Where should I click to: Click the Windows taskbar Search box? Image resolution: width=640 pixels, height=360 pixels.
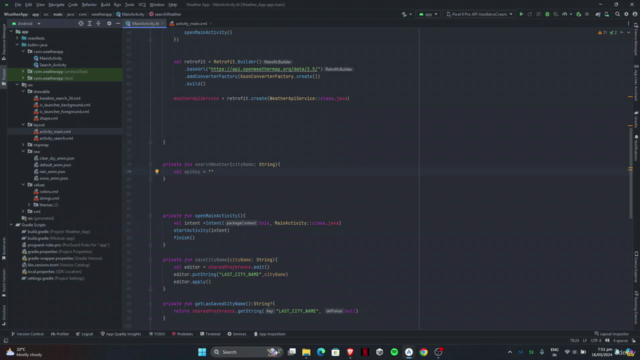(x=247, y=352)
